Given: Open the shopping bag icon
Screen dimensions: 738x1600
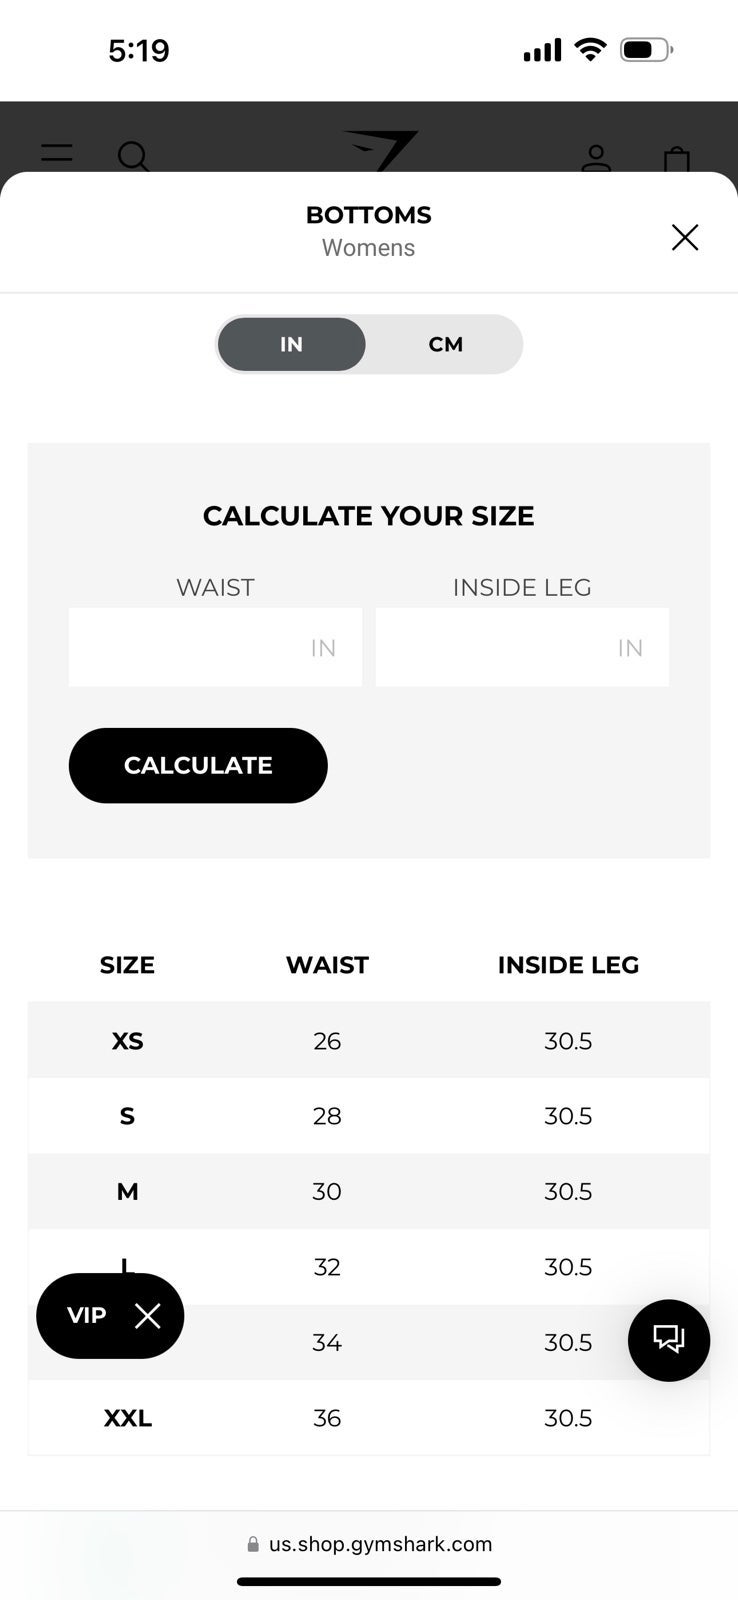Looking at the screenshot, I should [677, 159].
